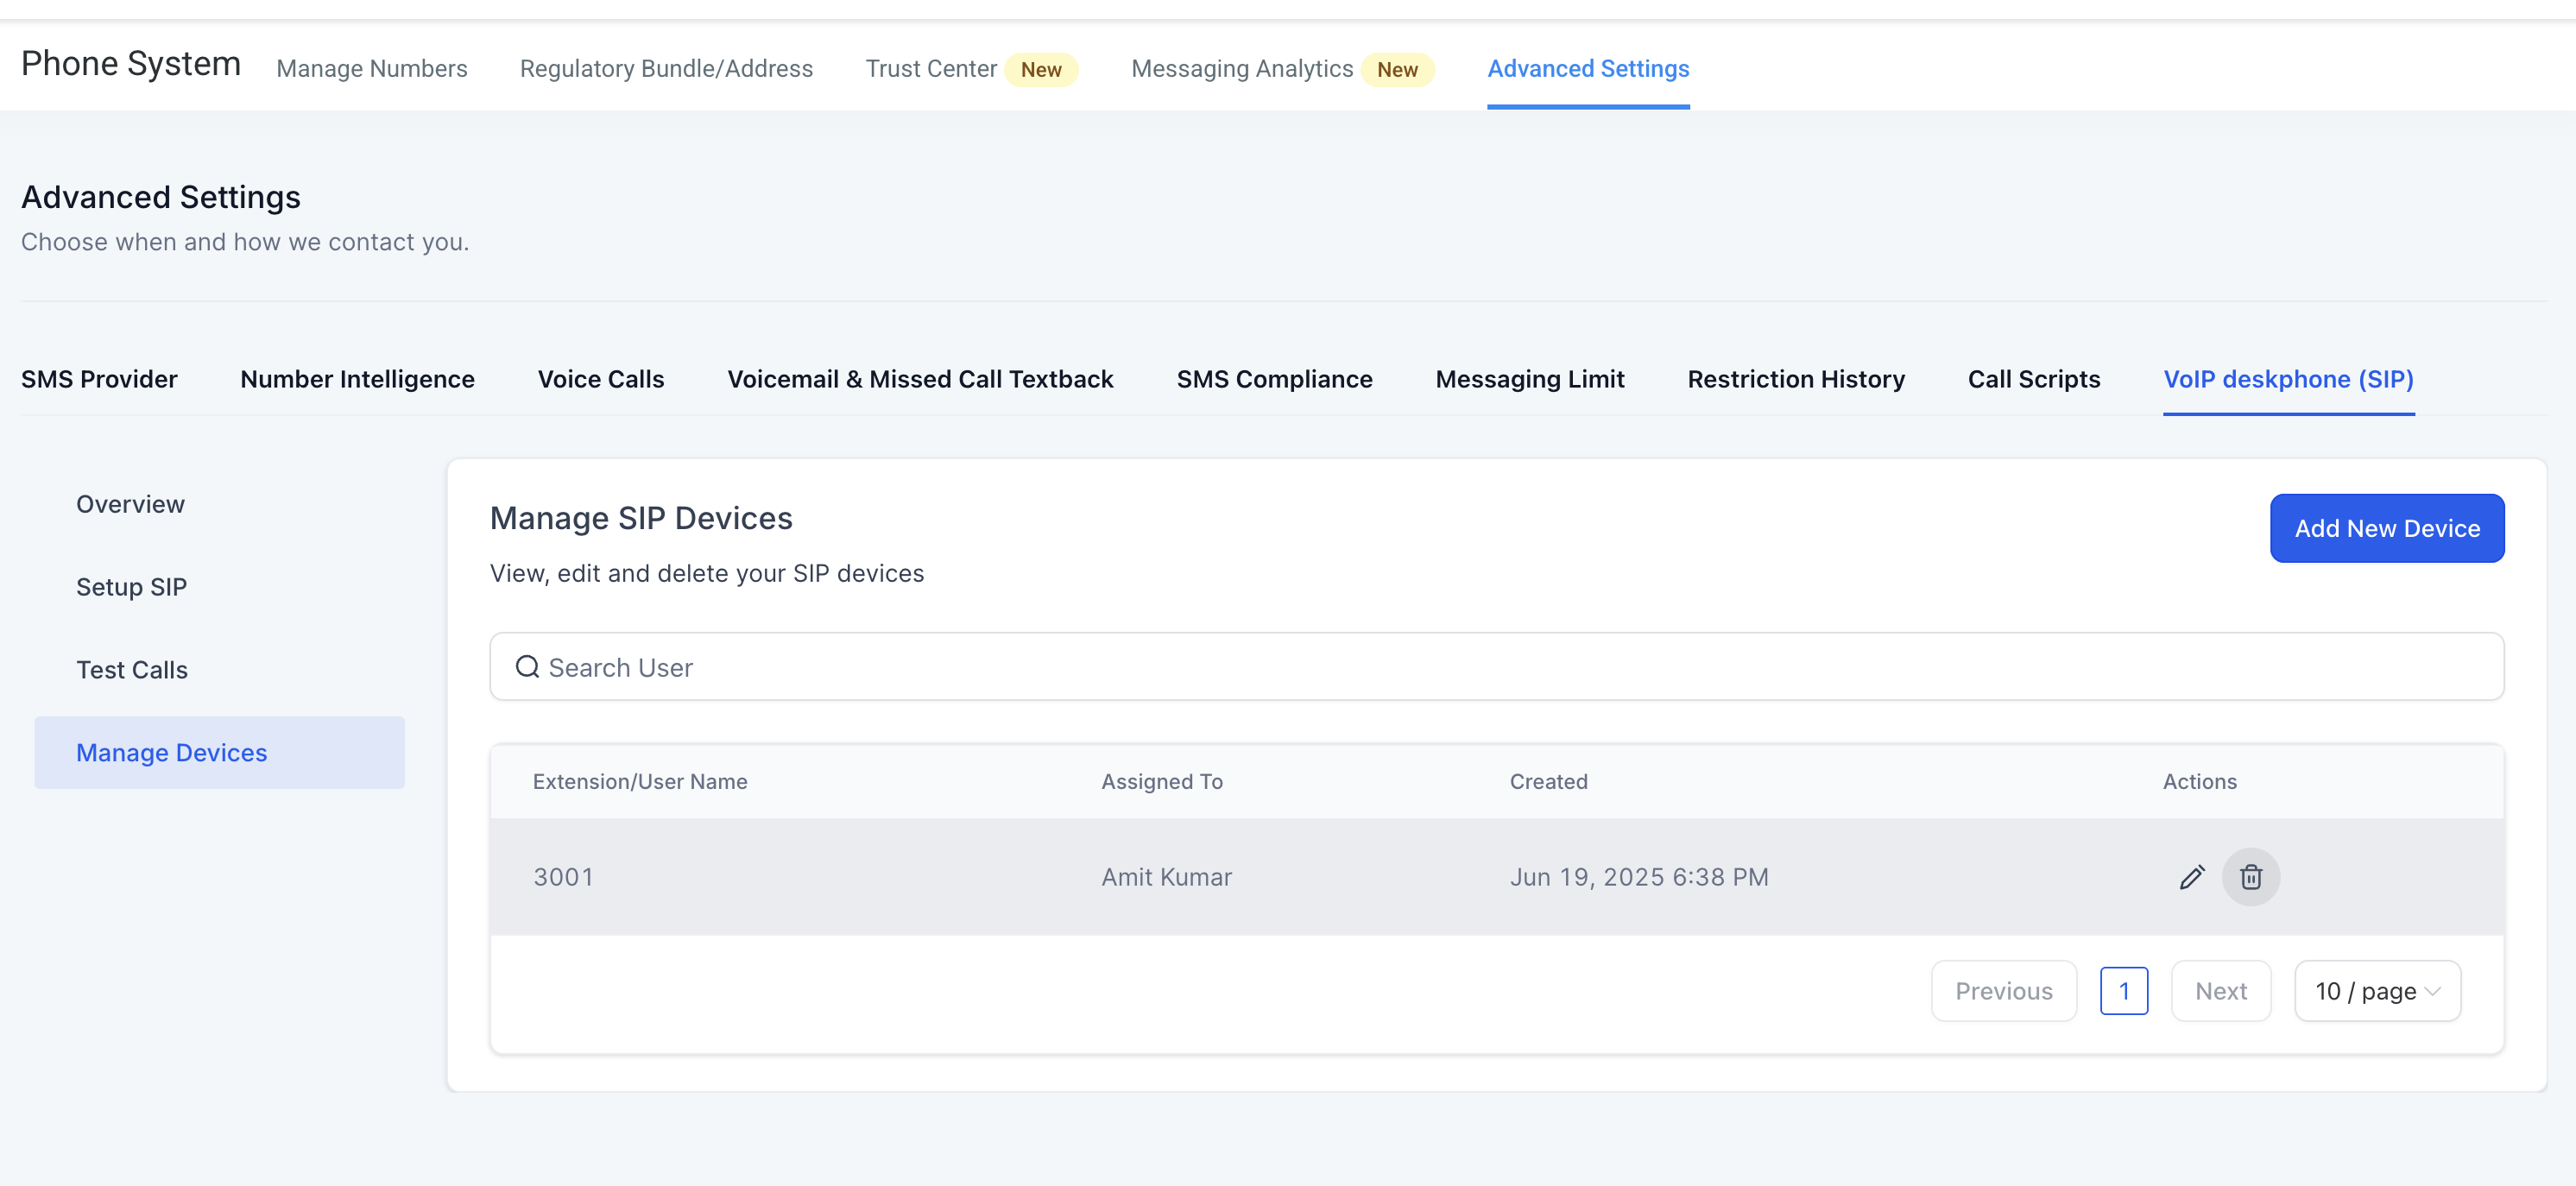
Task: Switch to the SMS Compliance tab
Action: (1274, 379)
